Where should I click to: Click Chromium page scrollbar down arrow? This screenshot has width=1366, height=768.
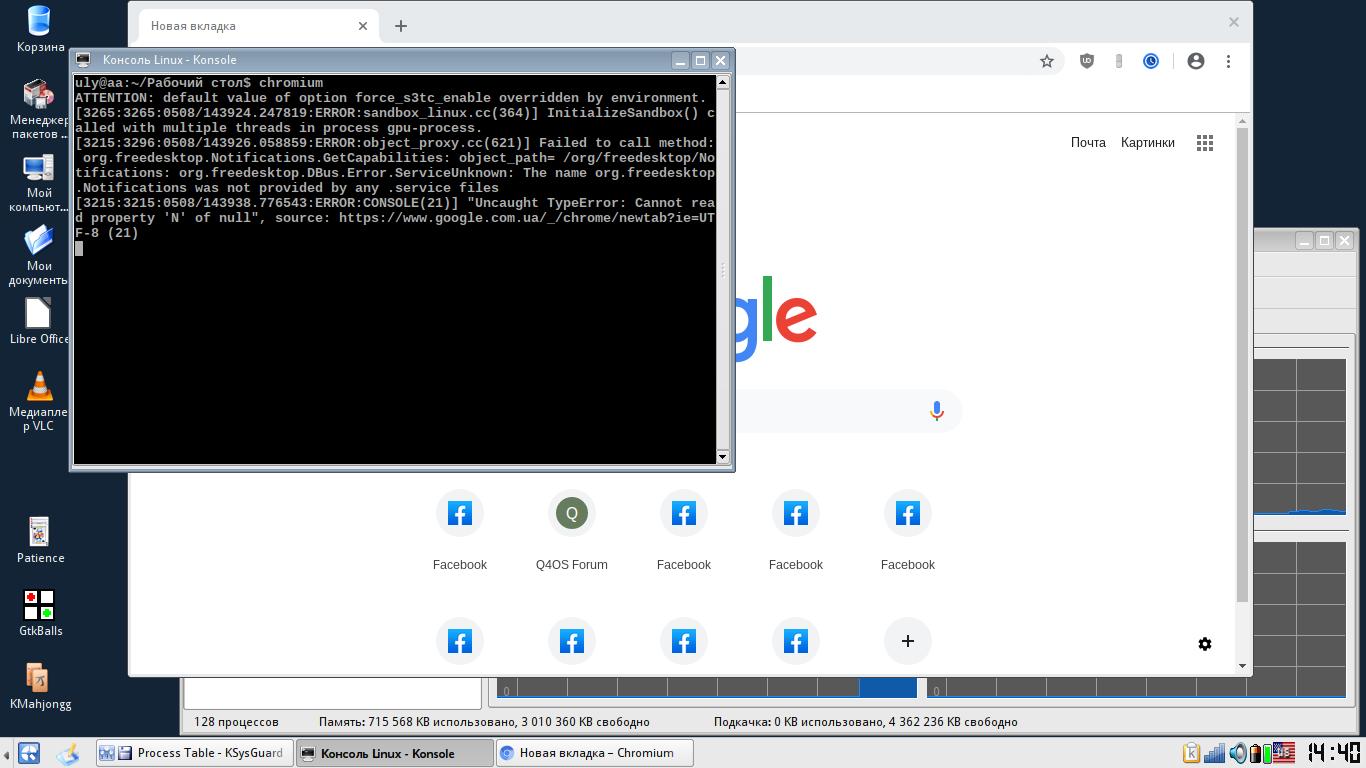click(x=1243, y=665)
